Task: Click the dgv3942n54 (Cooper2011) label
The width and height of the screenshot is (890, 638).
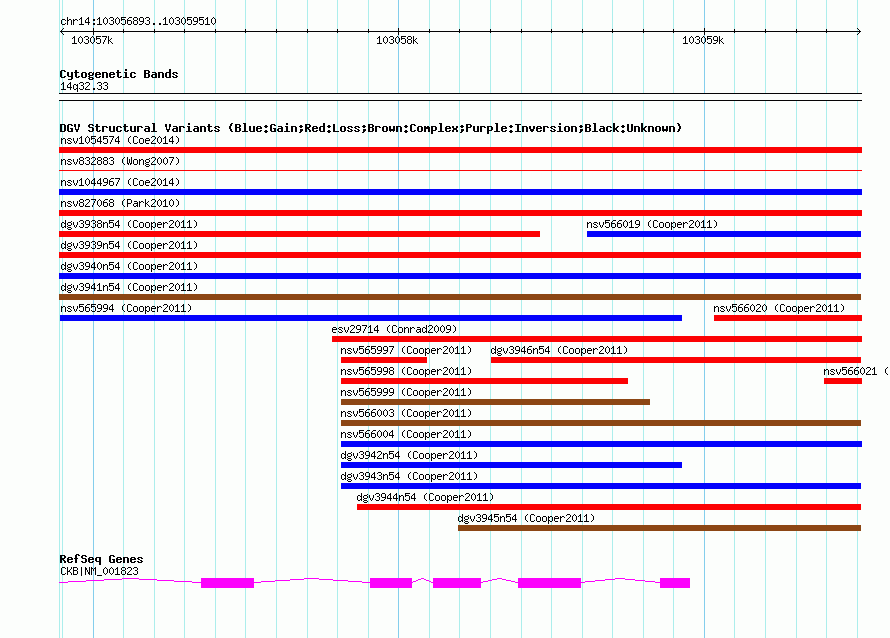Action: (409, 455)
